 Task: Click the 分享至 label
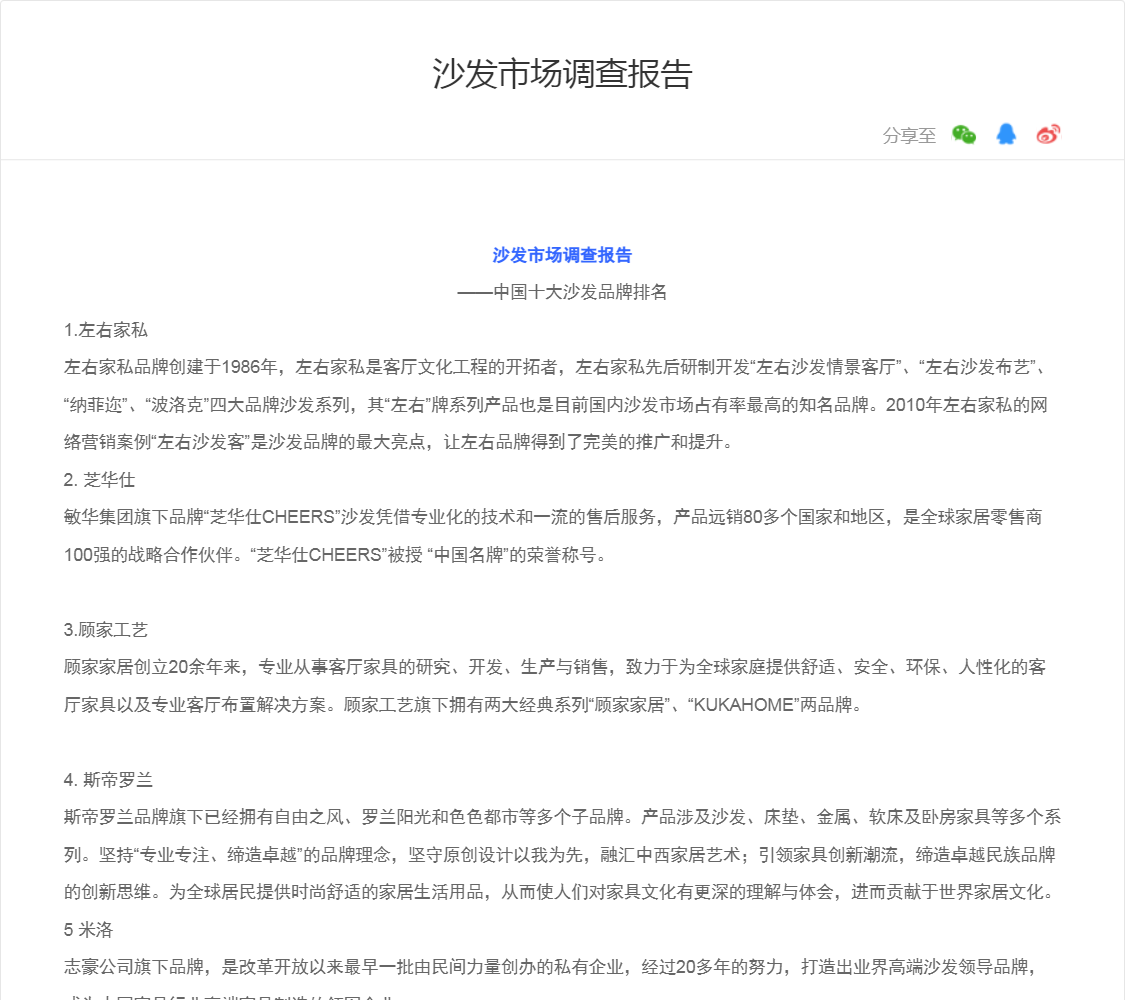coord(909,136)
